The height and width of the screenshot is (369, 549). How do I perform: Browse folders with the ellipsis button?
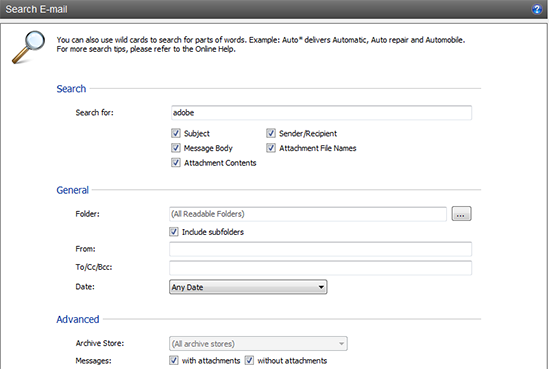click(461, 214)
